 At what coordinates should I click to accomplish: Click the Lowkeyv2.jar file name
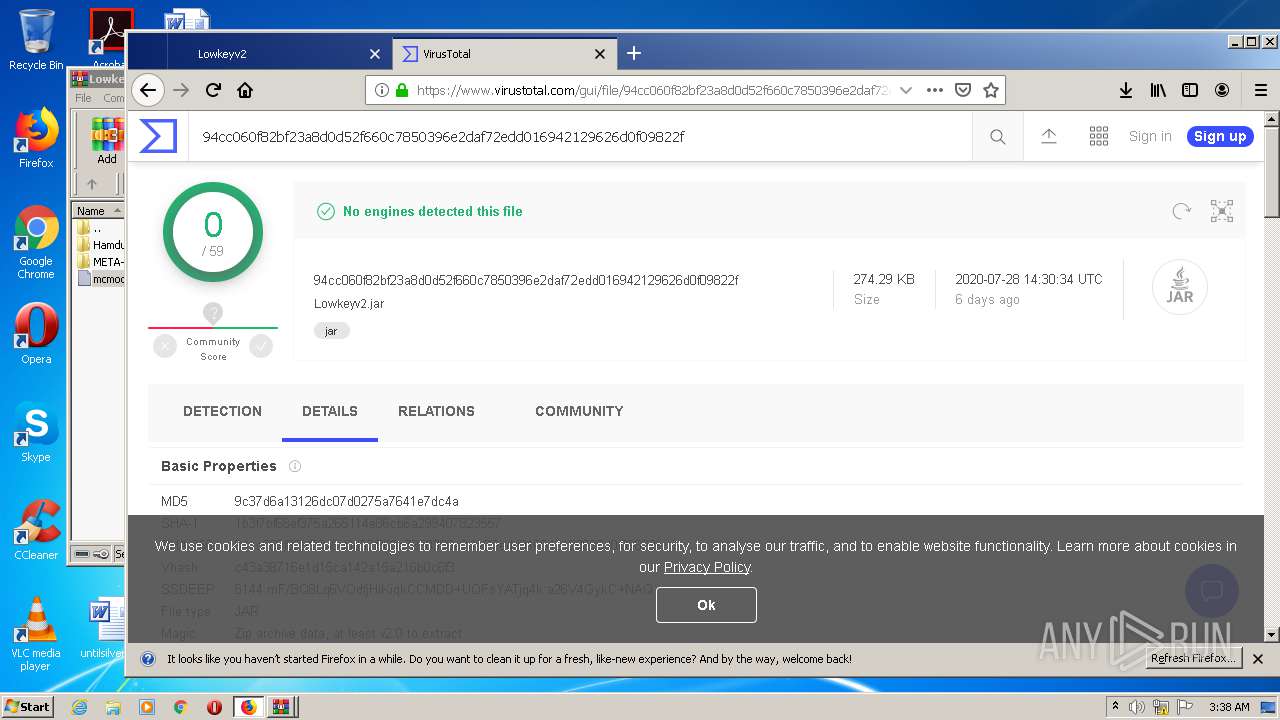[x=349, y=303]
